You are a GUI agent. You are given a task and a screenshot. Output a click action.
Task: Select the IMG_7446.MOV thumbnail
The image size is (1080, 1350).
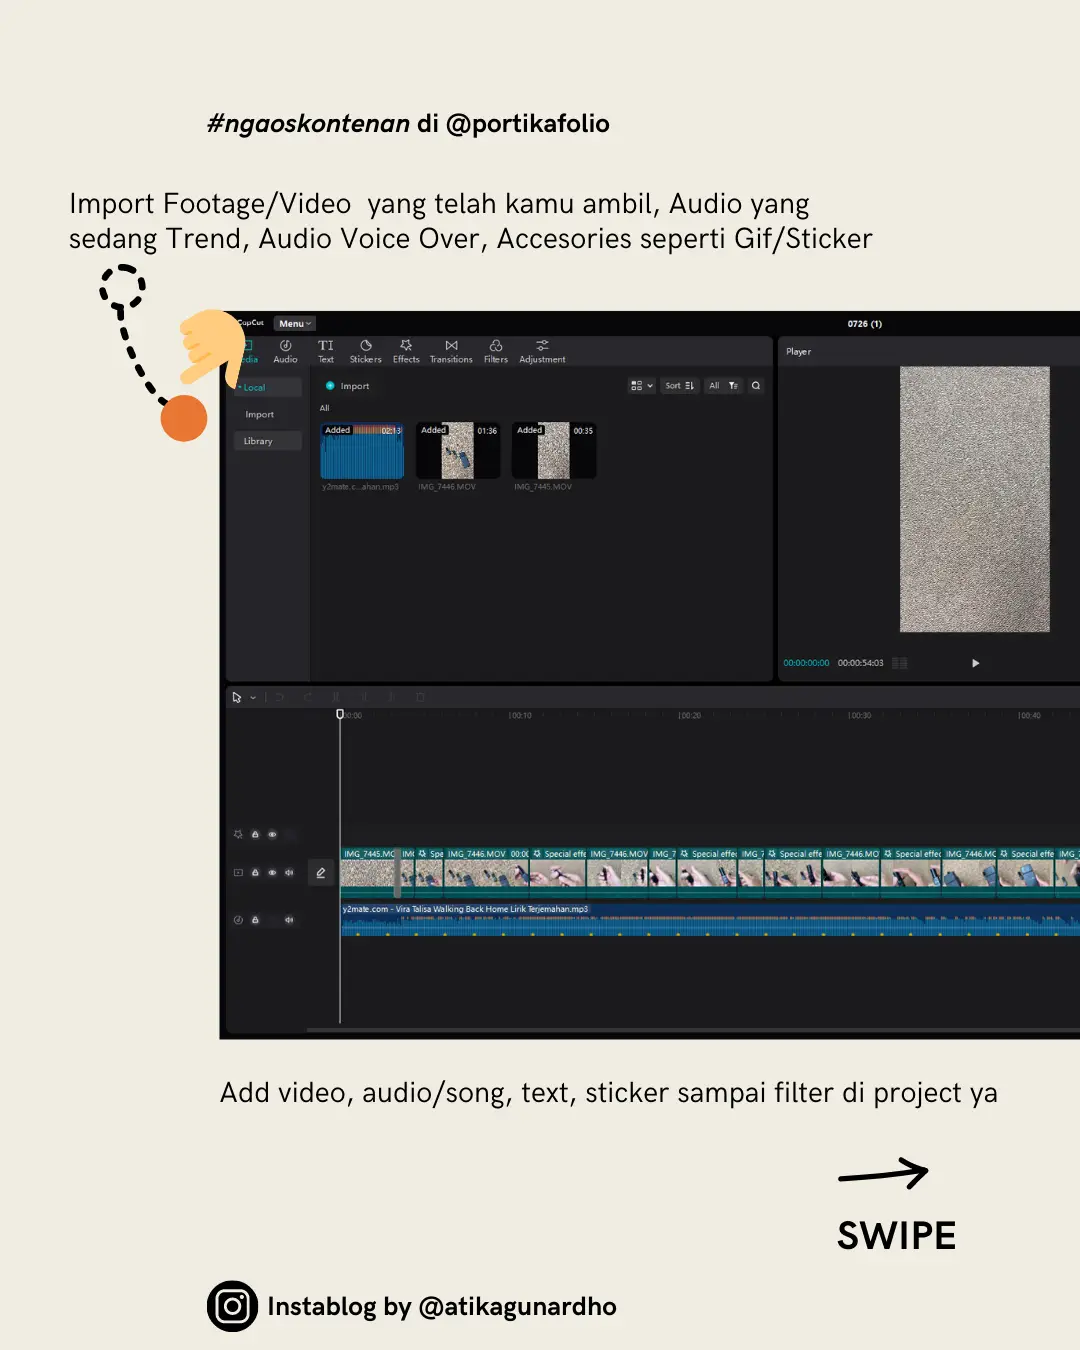click(x=457, y=452)
